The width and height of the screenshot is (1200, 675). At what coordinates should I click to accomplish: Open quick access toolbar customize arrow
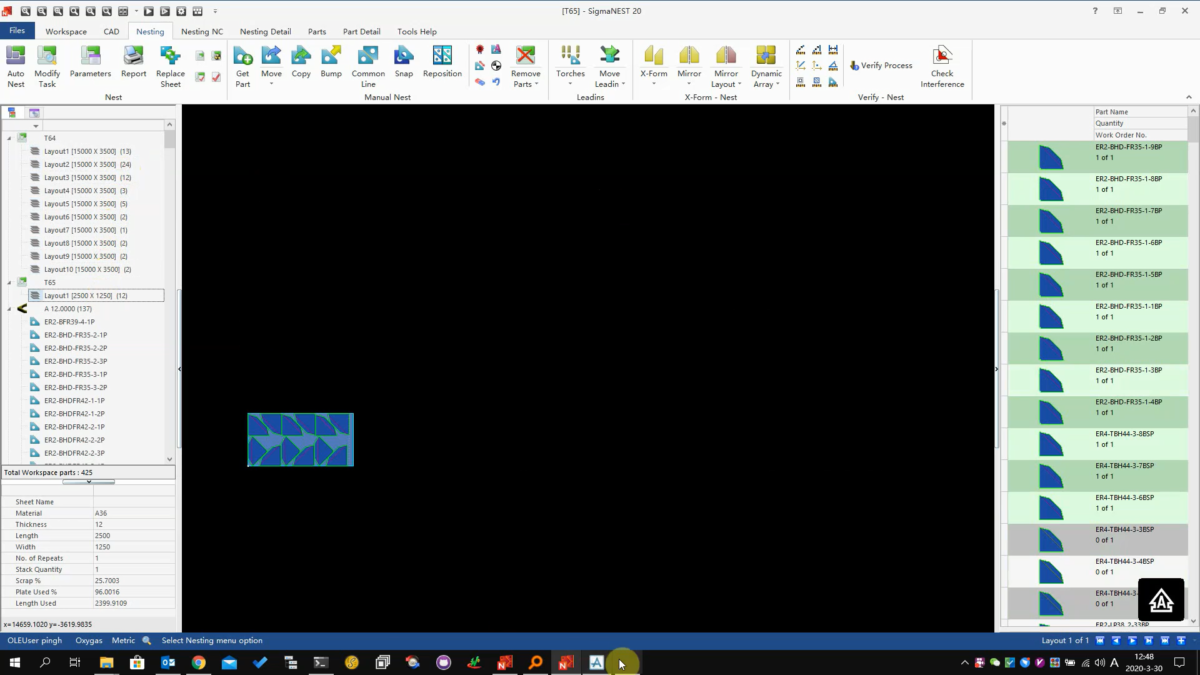pyautogui.click(x=215, y=11)
